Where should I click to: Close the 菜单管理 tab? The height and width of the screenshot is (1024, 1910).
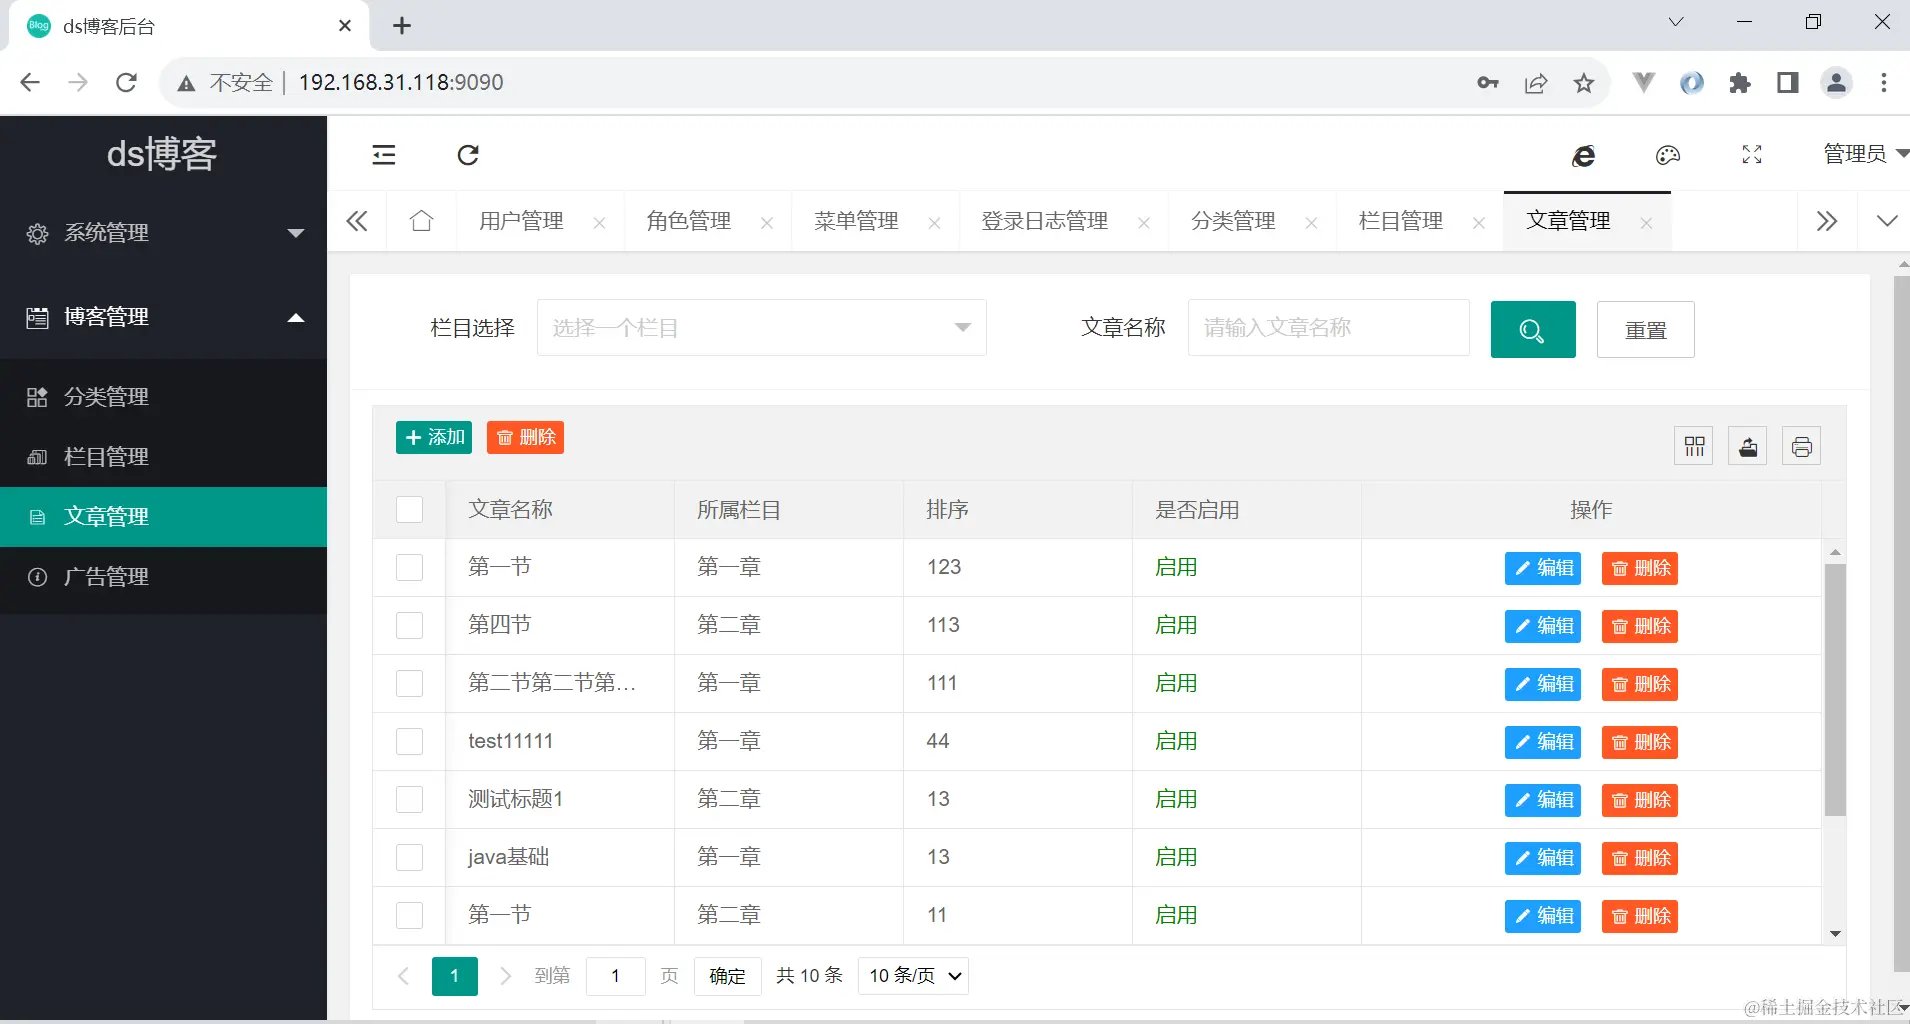(934, 223)
